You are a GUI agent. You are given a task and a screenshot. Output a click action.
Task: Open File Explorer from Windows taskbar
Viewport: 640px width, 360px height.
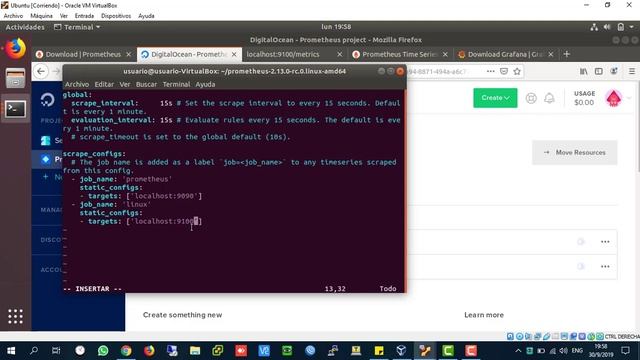tap(195, 351)
